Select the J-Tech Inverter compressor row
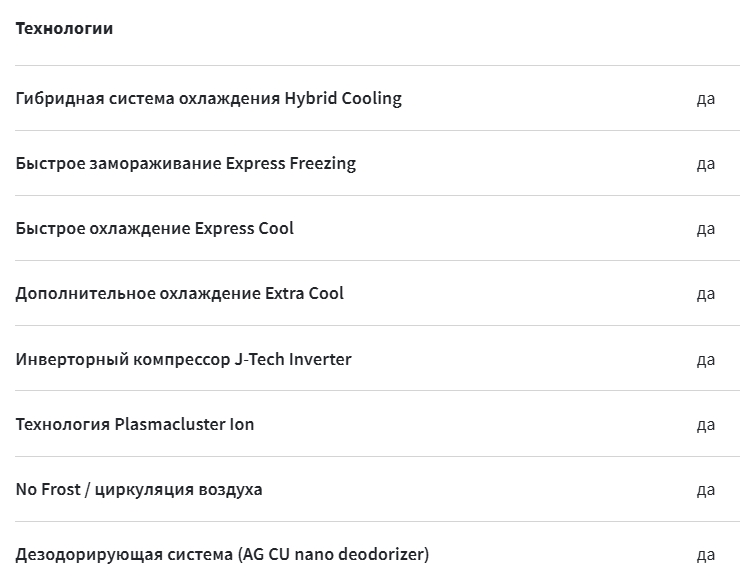Image resolution: width=740 pixels, height=583 pixels. click(377, 358)
